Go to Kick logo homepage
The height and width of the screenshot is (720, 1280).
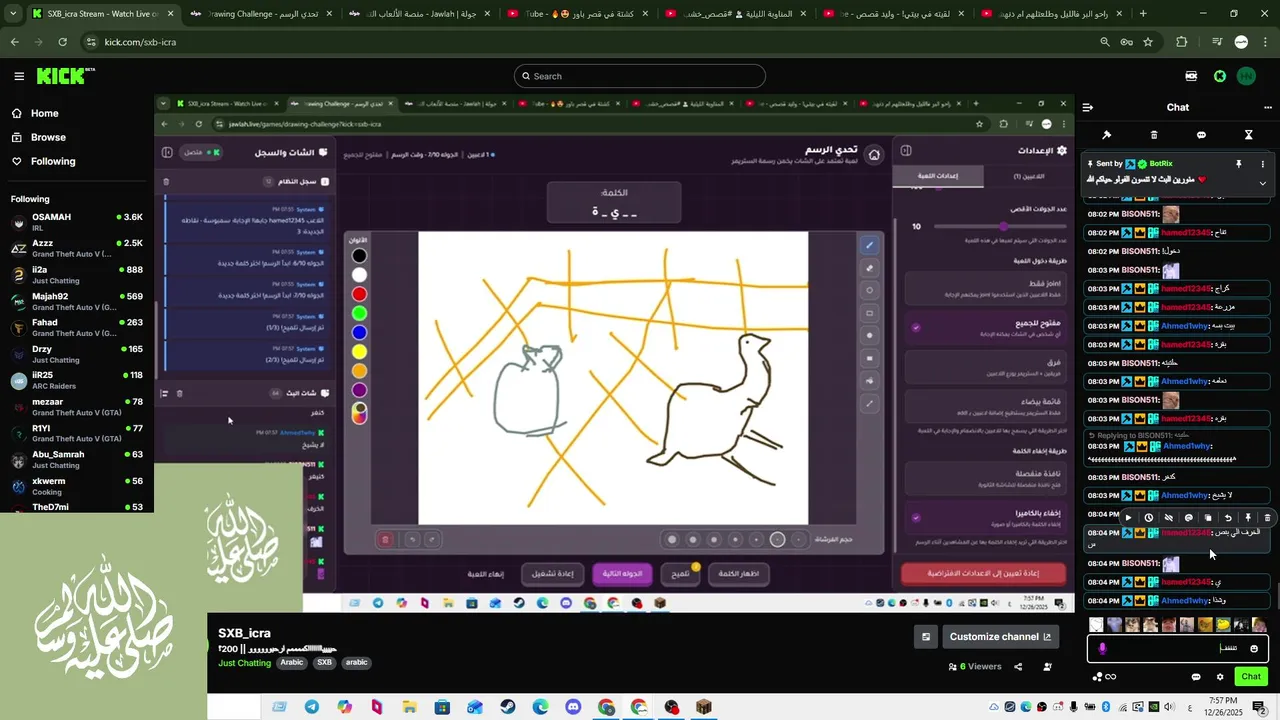(64, 76)
